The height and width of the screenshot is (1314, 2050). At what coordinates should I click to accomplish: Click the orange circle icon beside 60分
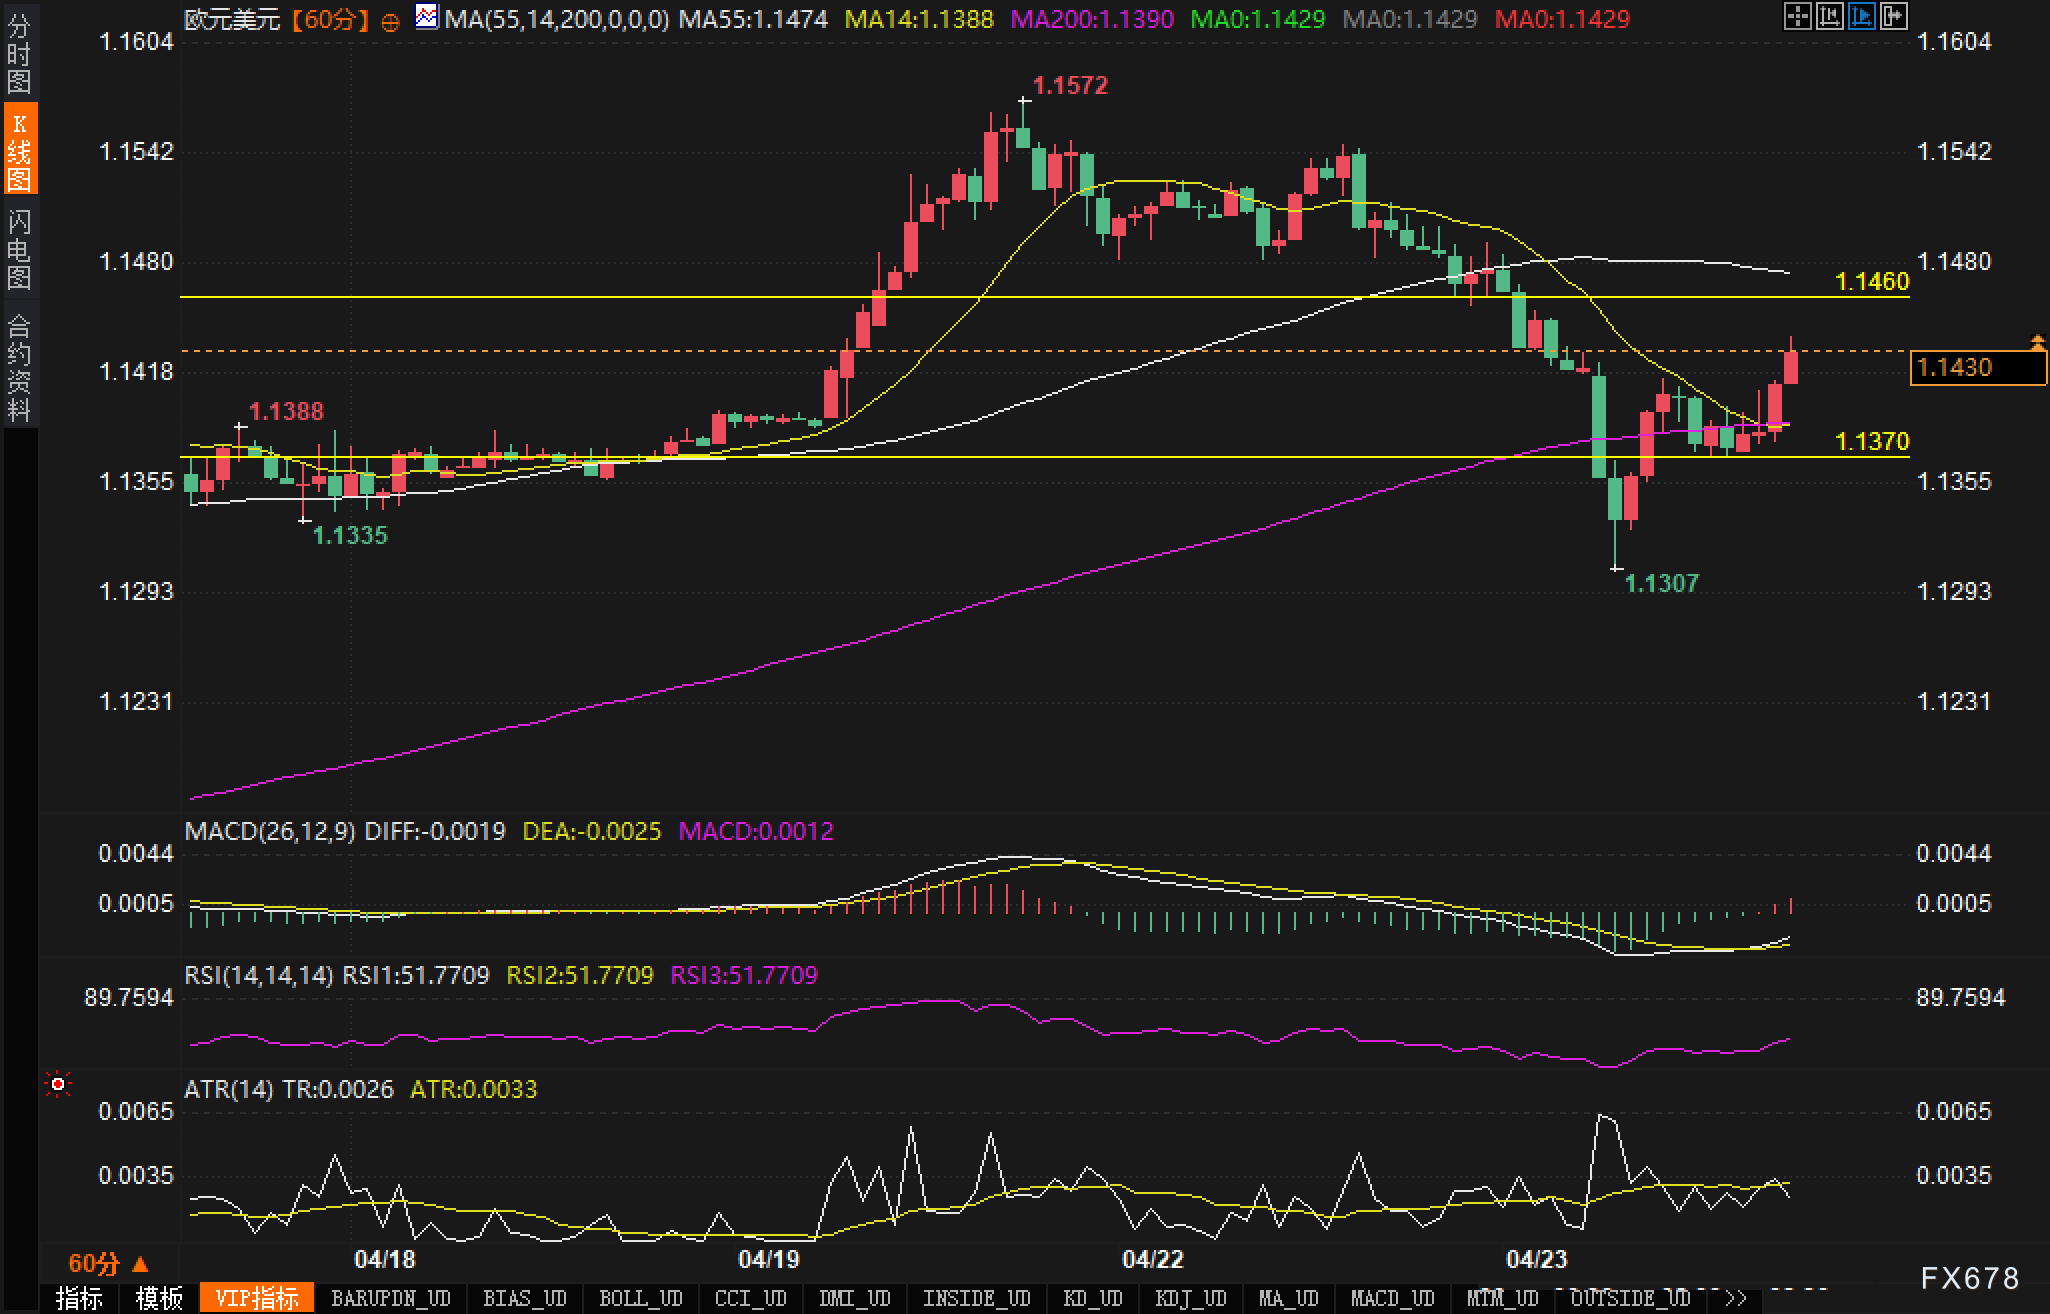(391, 21)
